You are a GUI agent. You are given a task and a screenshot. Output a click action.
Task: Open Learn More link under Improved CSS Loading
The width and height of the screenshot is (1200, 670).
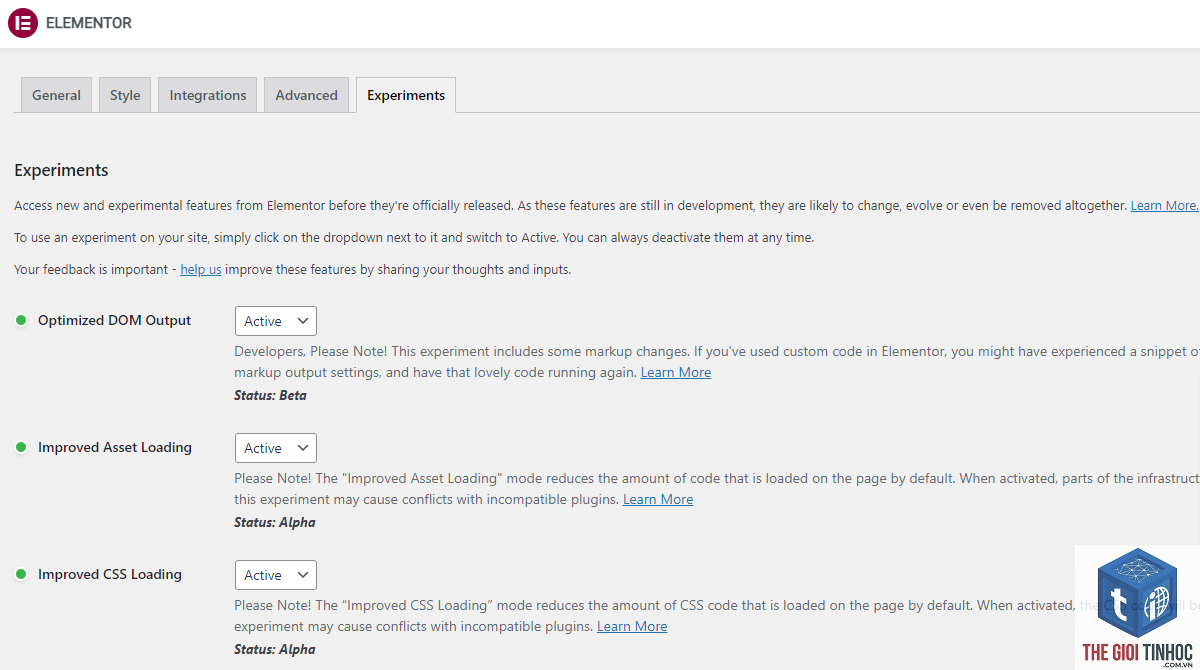tap(632, 626)
